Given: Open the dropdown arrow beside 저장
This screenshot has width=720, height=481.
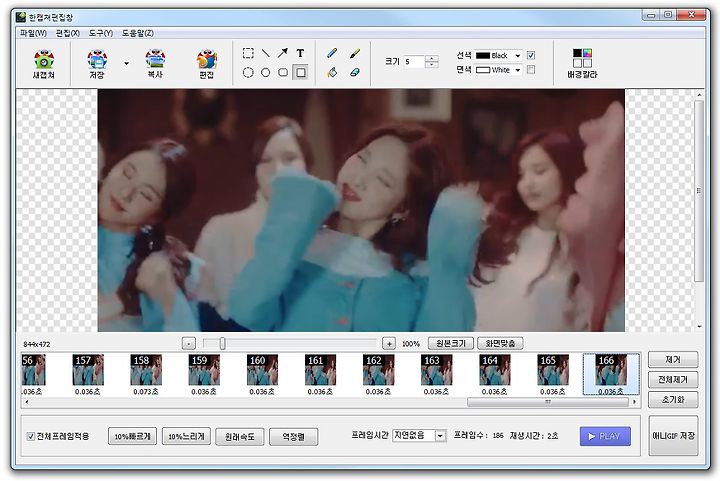Looking at the screenshot, I should click(126, 63).
